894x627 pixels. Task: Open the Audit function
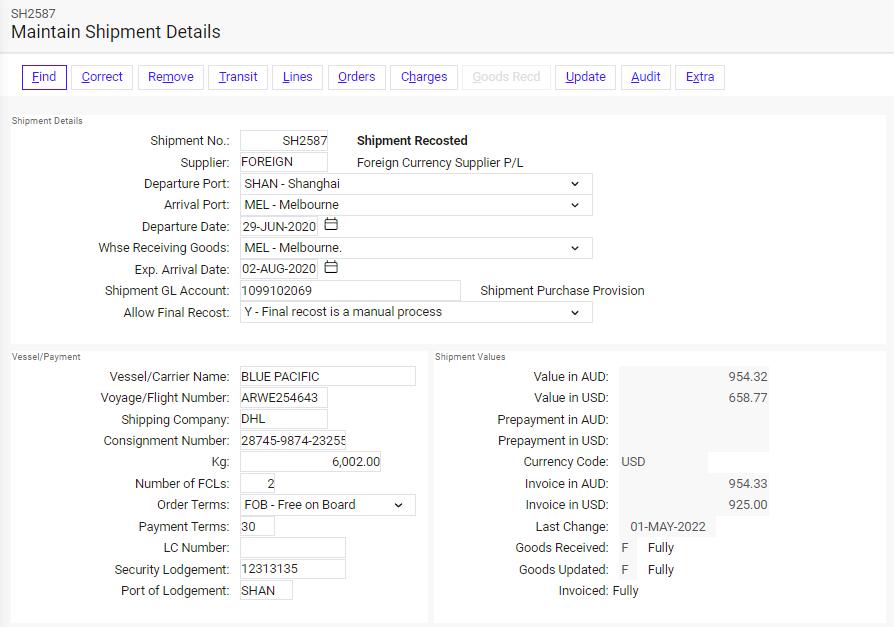click(645, 76)
